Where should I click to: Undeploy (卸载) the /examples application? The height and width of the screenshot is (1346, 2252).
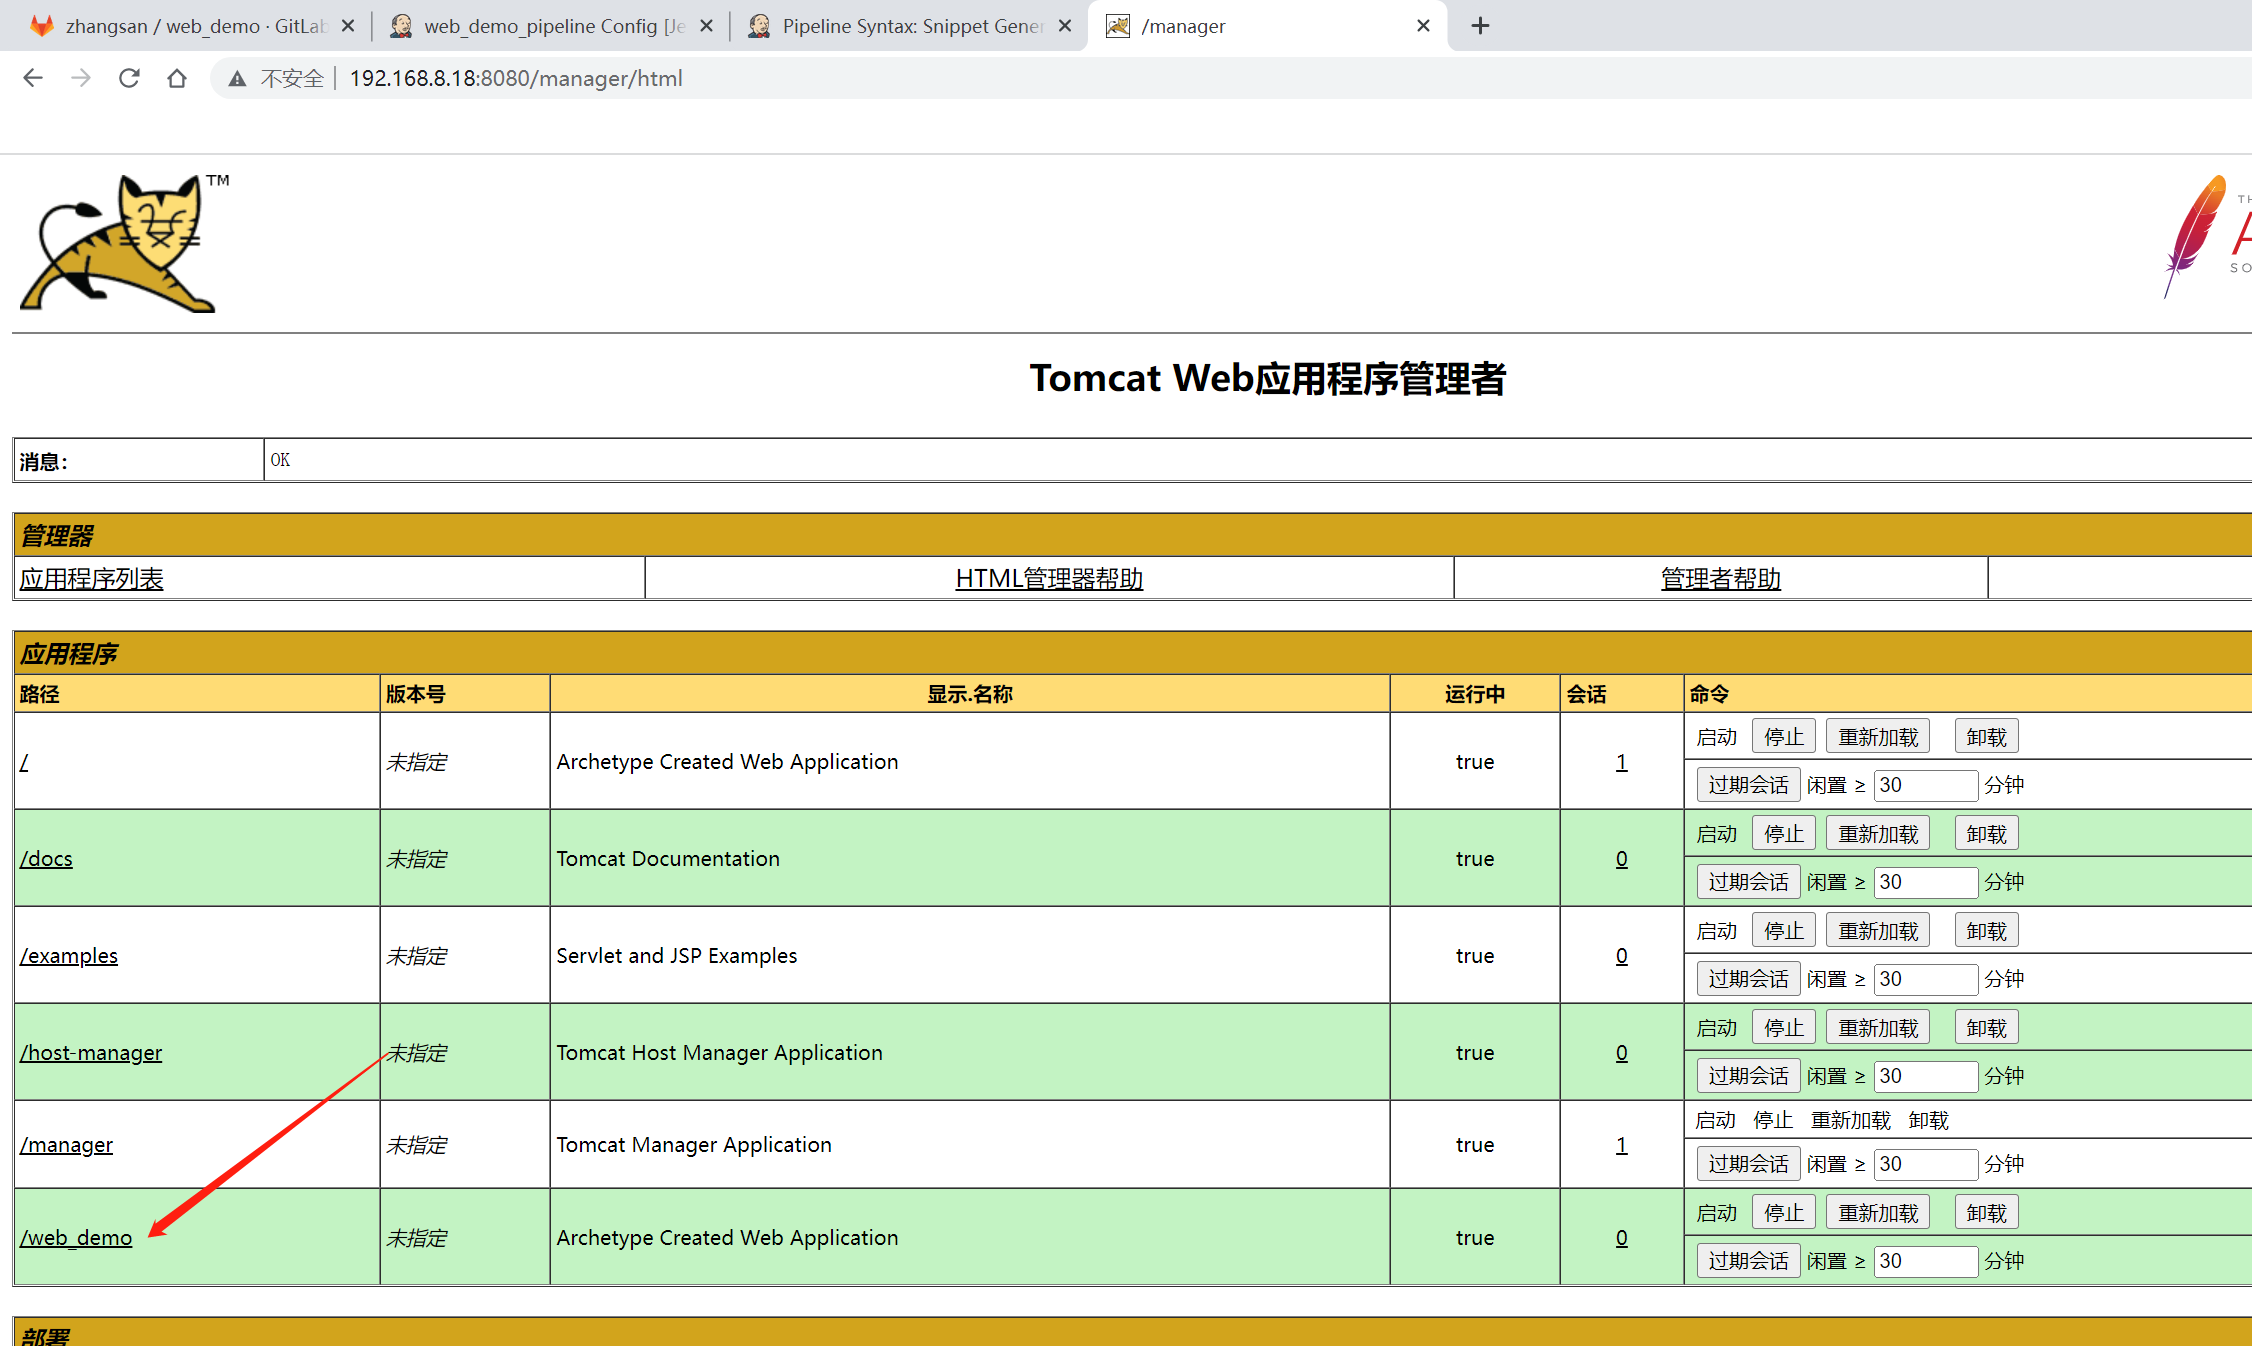point(1986,931)
